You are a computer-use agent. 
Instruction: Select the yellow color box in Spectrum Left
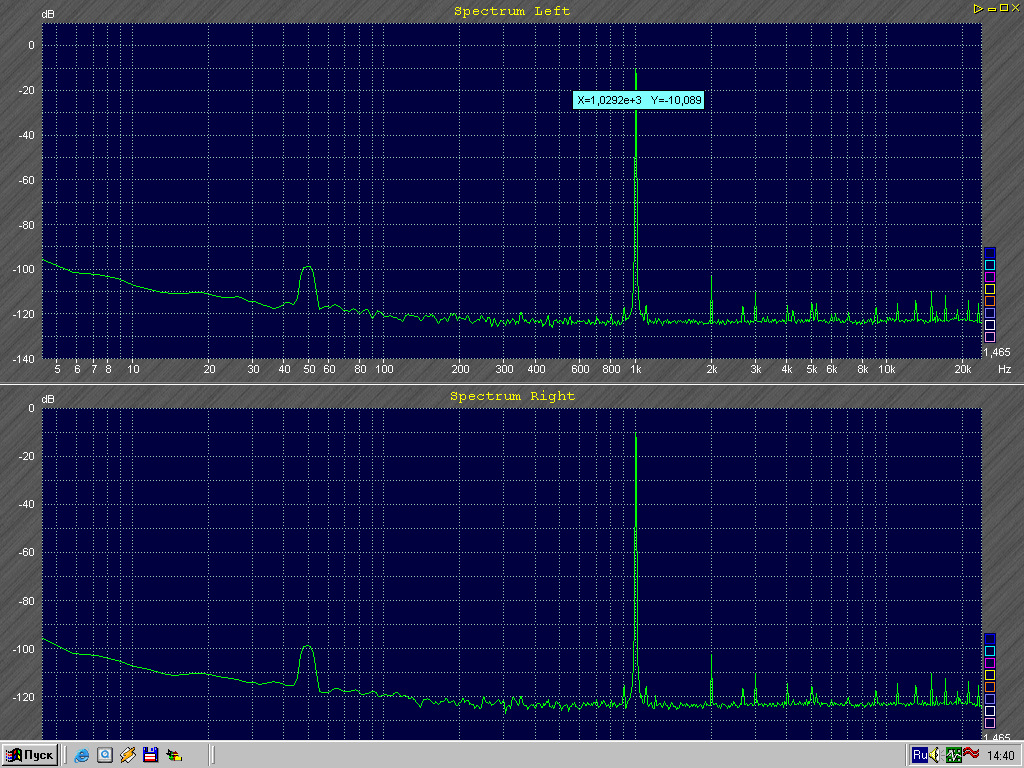pos(990,288)
